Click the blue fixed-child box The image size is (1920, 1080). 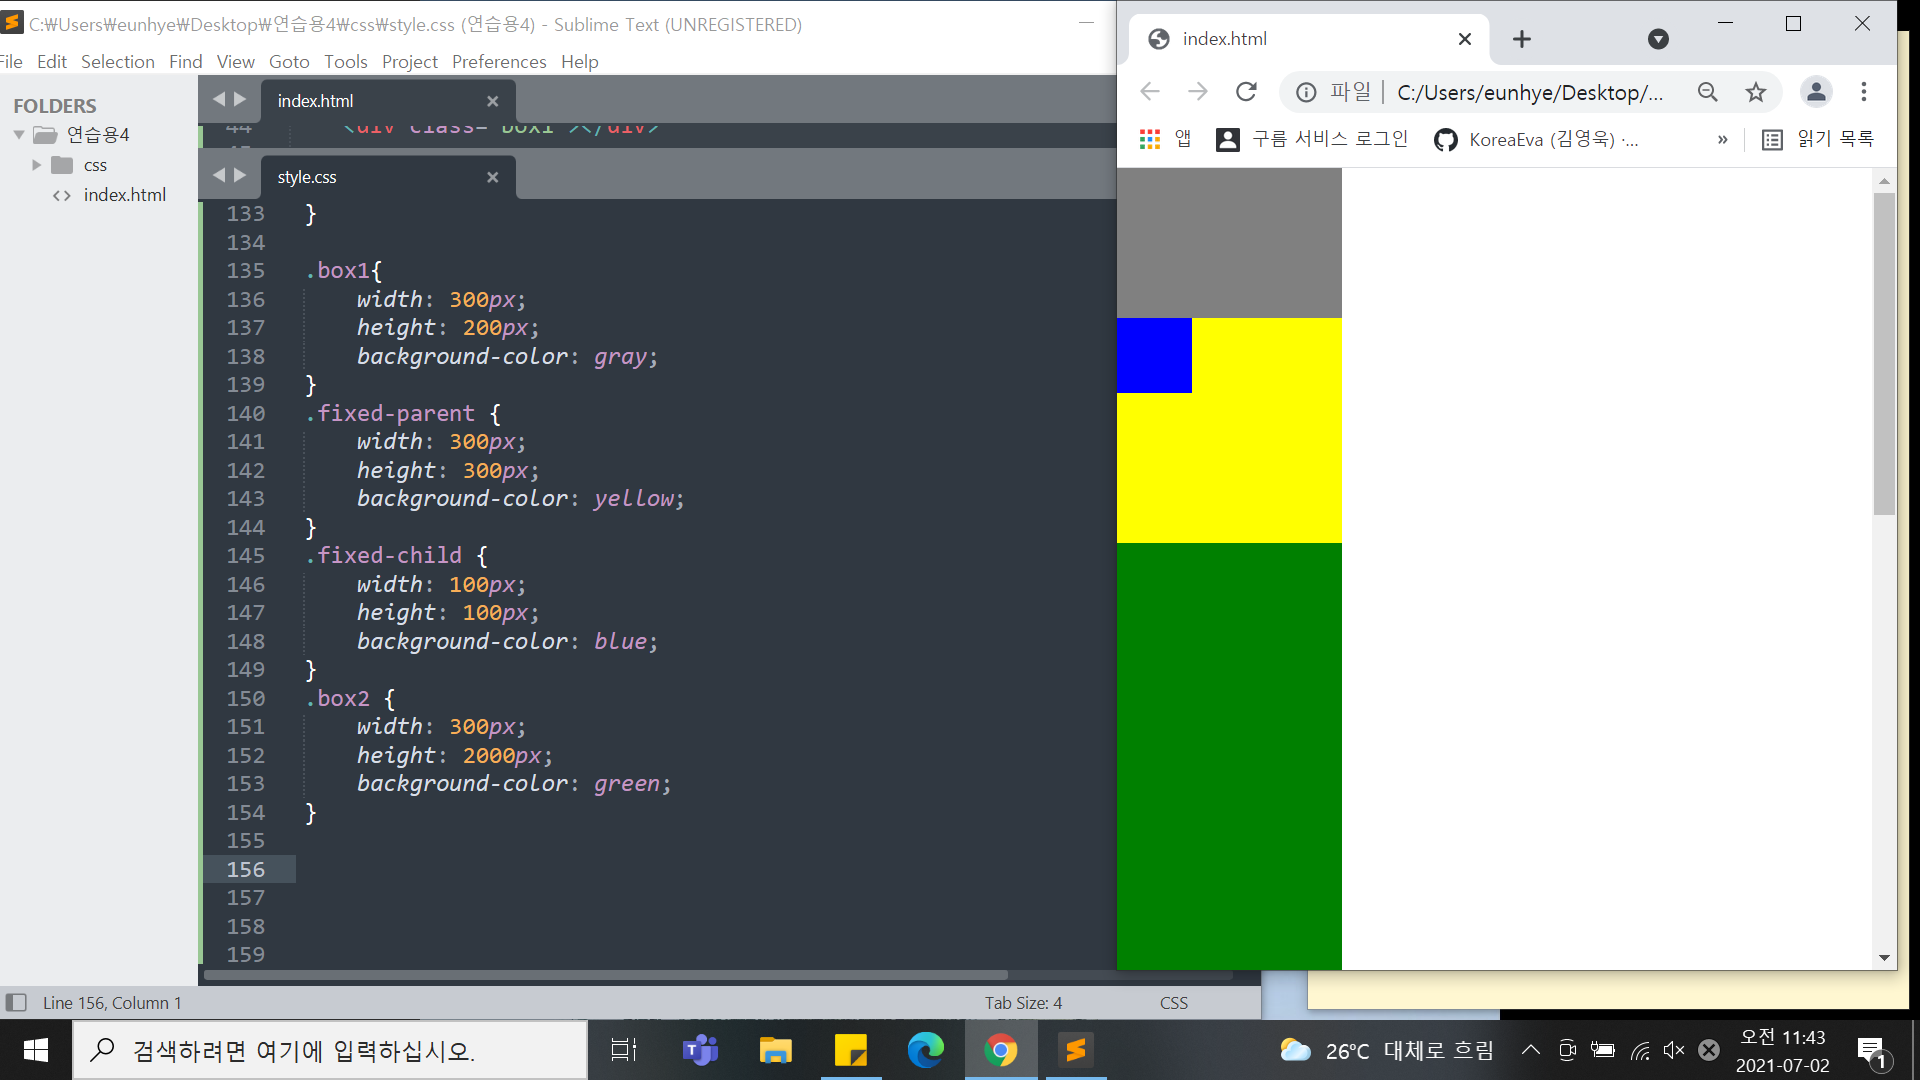click(x=1154, y=355)
